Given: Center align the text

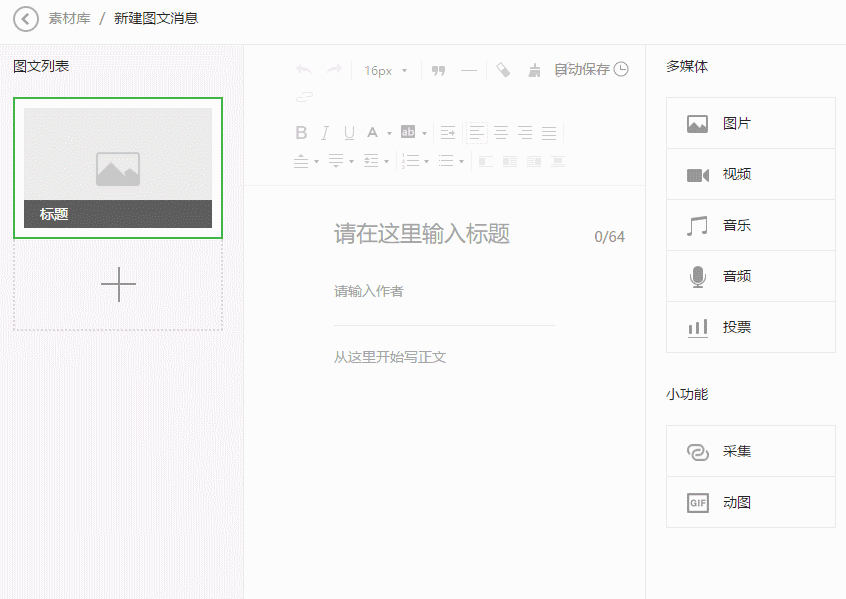Looking at the screenshot, I should coord(501,133).
